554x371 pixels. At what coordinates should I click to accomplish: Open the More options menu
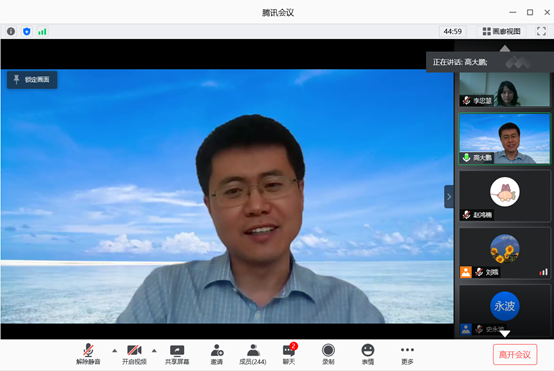pos(407,355)
